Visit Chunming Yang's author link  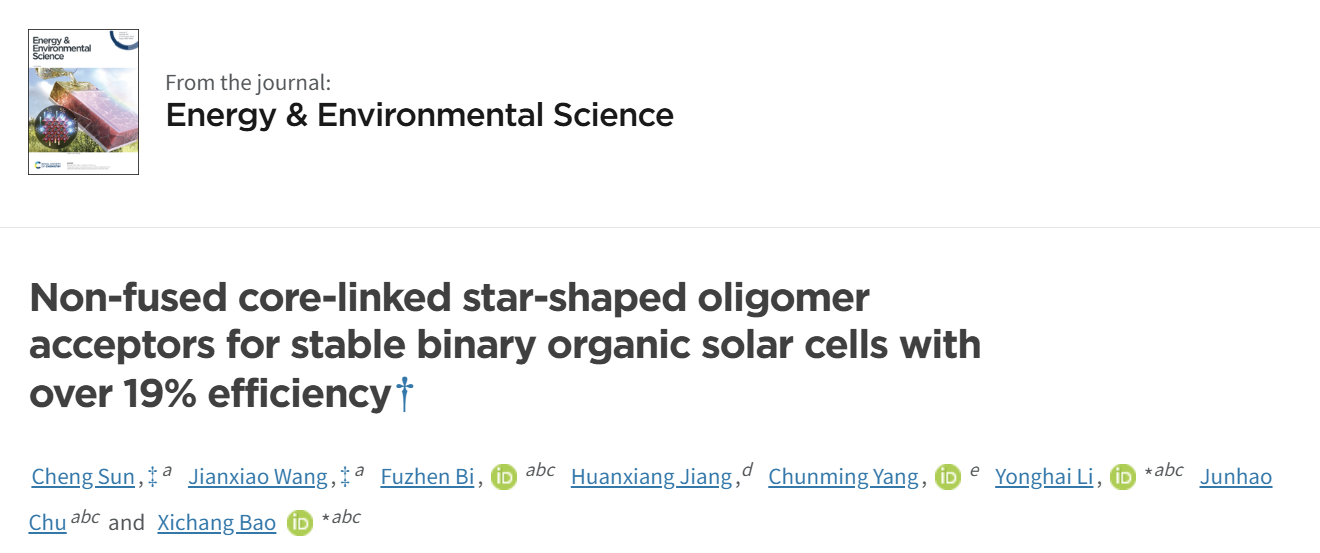click(843, 477)
